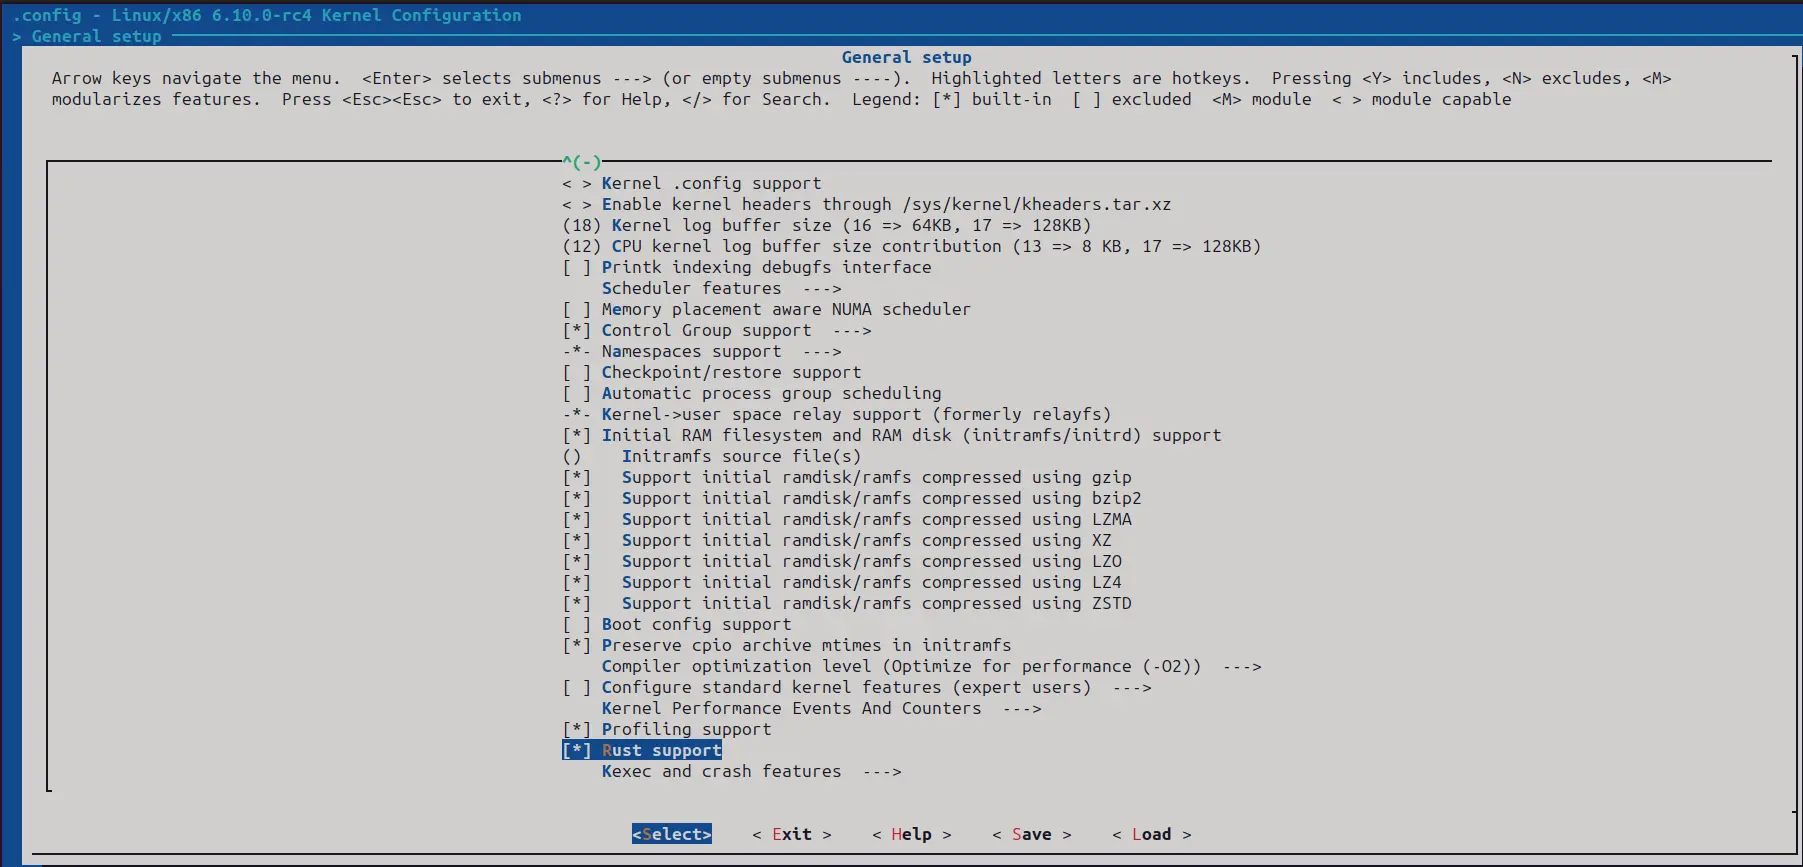Toggle ramdisk compressed using ZSTD
The height and width of the screenshot is (867, 1803).
coord(847,603)
